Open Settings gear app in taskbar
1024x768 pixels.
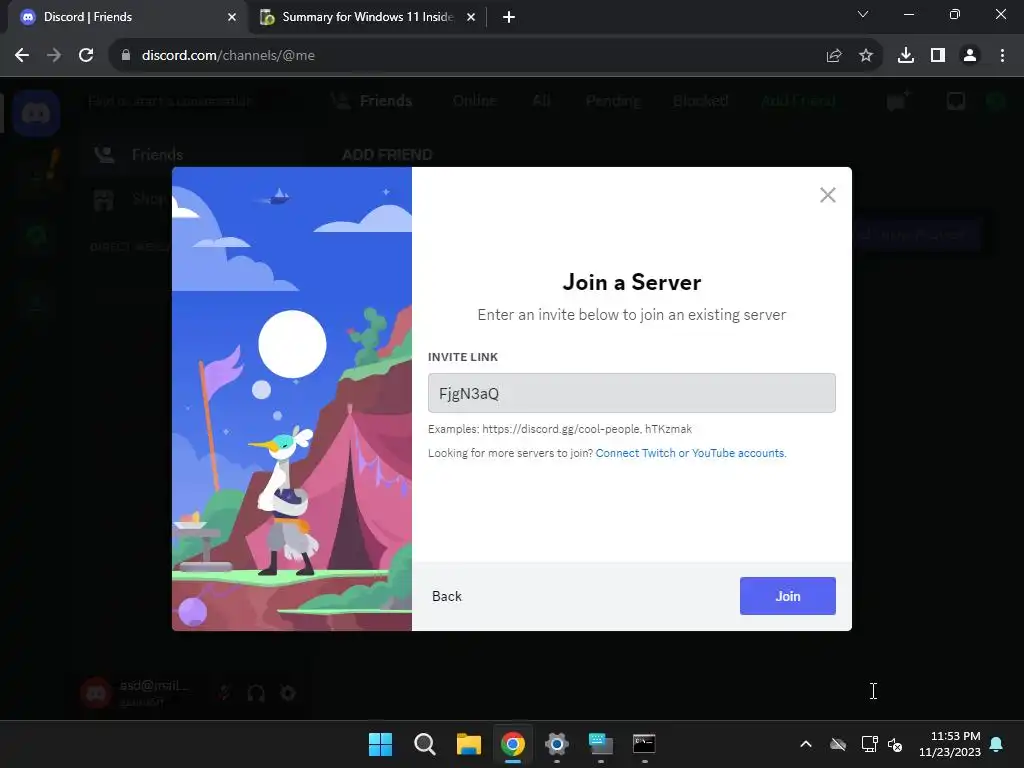(x=556, y=744)
